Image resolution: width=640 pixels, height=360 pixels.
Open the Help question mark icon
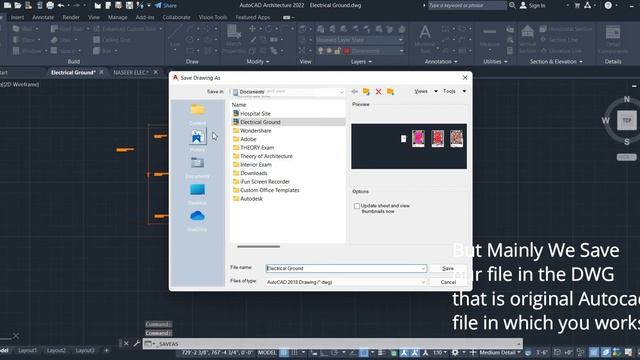pyautogui.click(x=608, y=5)
